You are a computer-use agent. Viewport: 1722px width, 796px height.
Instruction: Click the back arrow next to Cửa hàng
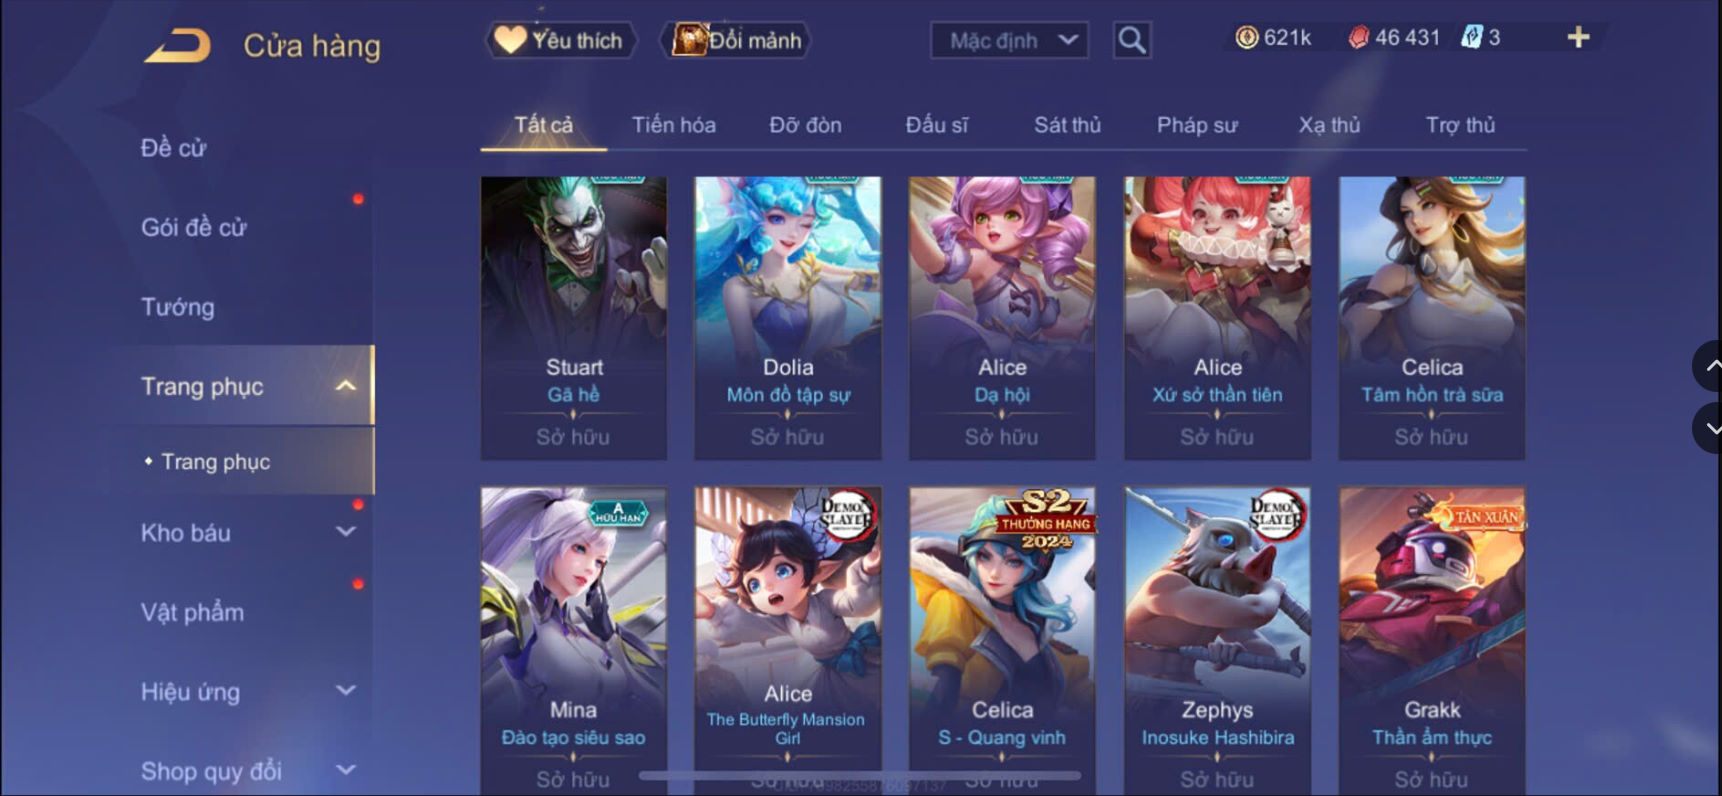(177, 46)
